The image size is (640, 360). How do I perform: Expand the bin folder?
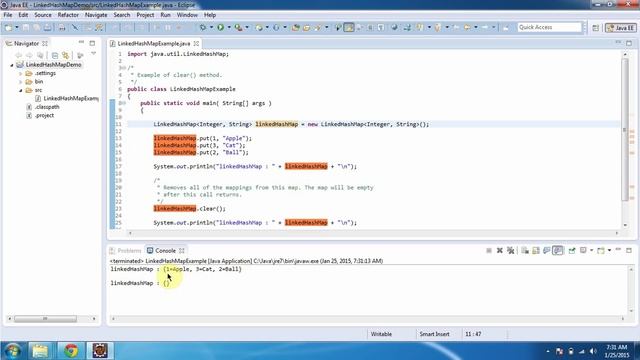coord(20,82)
